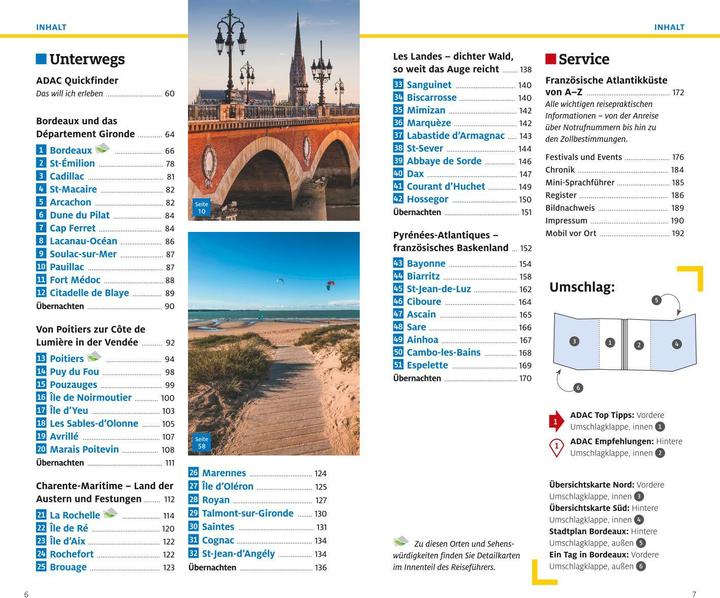Click the 'Mobil vor Ort' line
Viewport: 720px width, 598px height.
click(x=614, y=233)
